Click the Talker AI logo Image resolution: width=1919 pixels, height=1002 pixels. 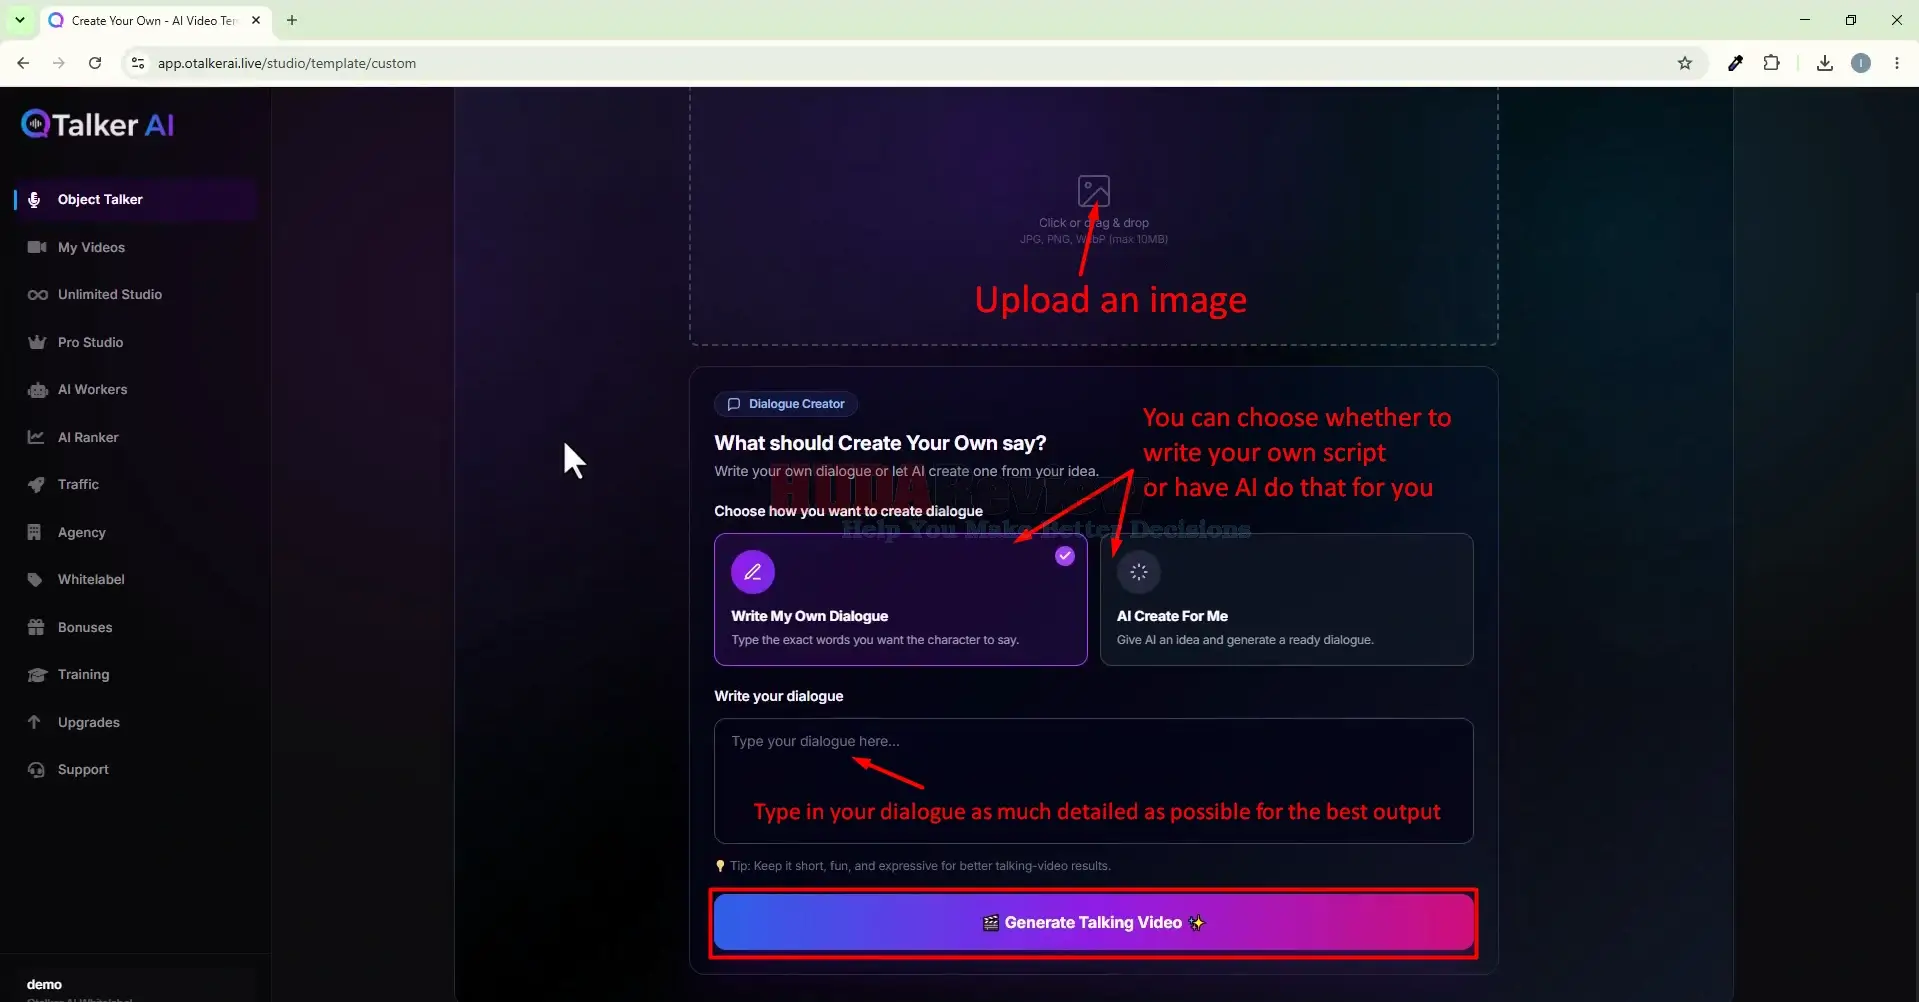(x=98, y=124)
